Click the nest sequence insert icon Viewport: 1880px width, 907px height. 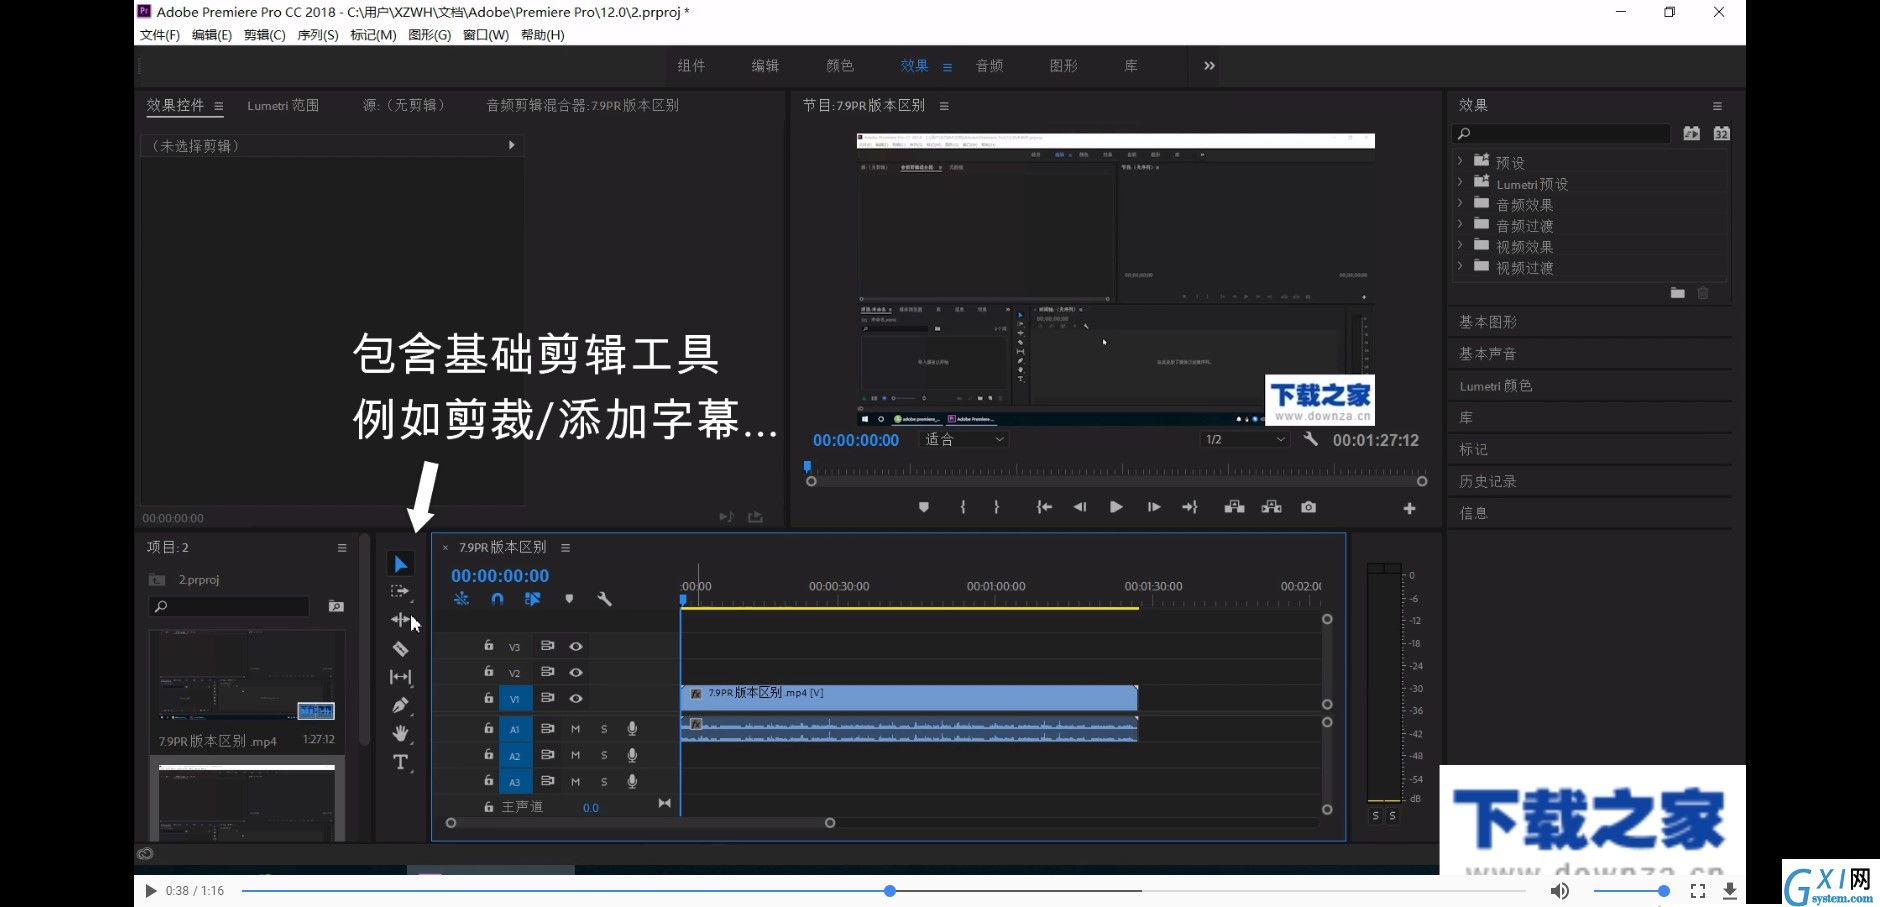[461, 599]
